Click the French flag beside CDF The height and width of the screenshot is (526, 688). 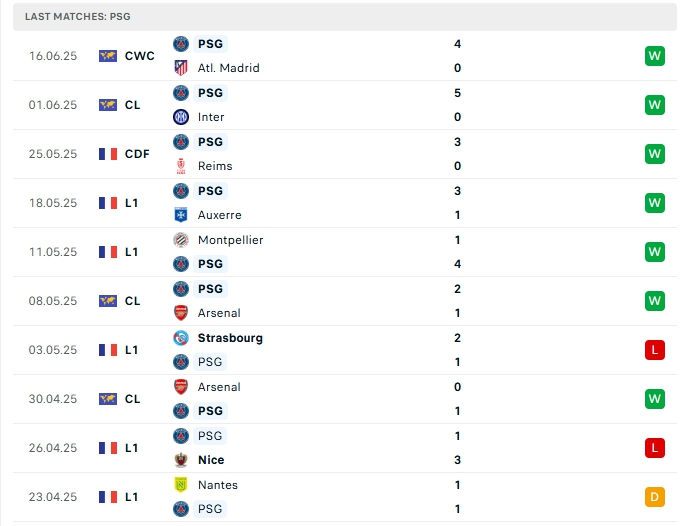(x=108, y=154)
